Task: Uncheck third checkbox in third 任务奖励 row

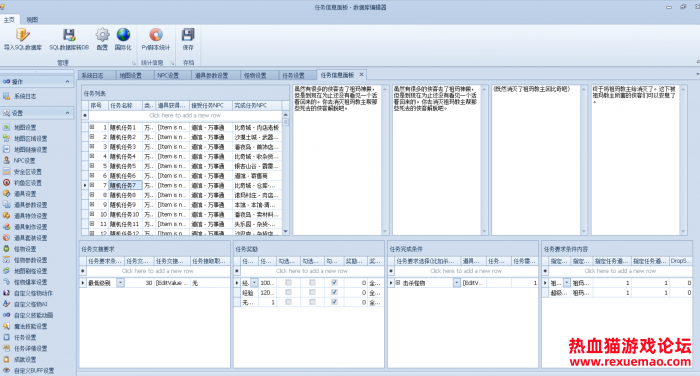Action: click(334, 302)
